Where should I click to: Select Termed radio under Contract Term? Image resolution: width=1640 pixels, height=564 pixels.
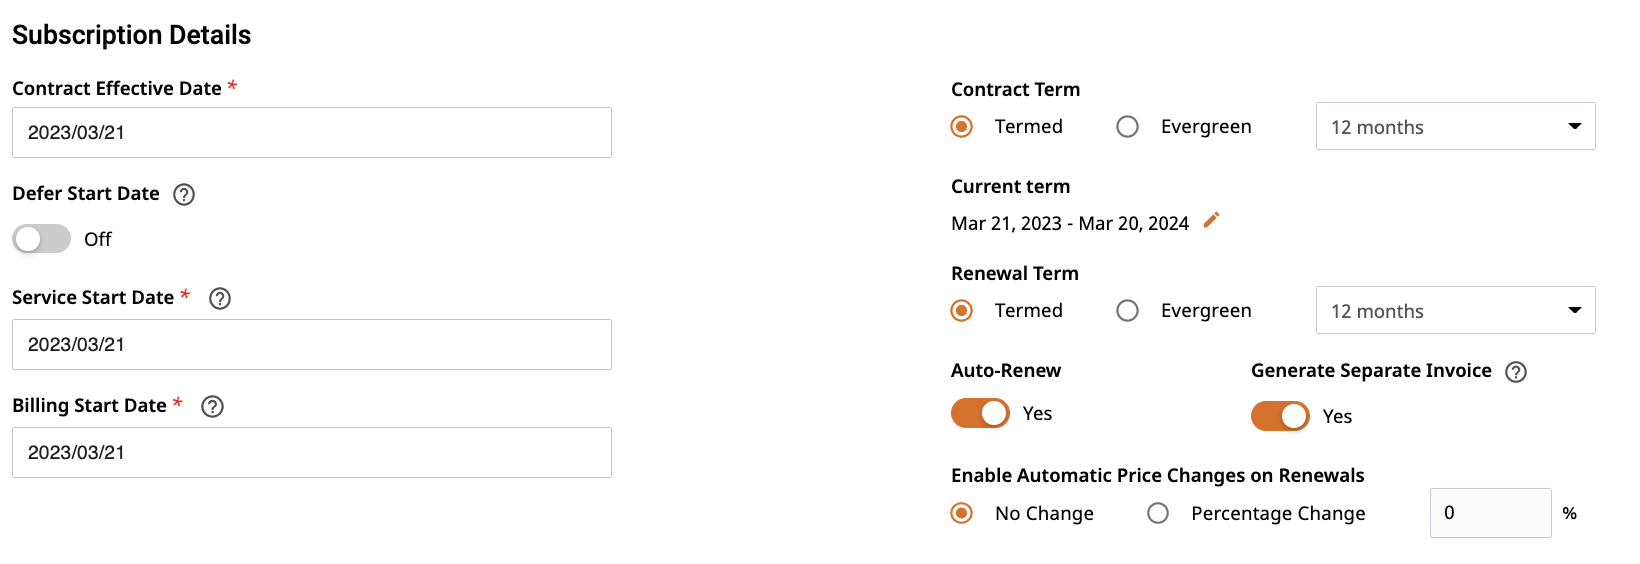coord(962,127)
